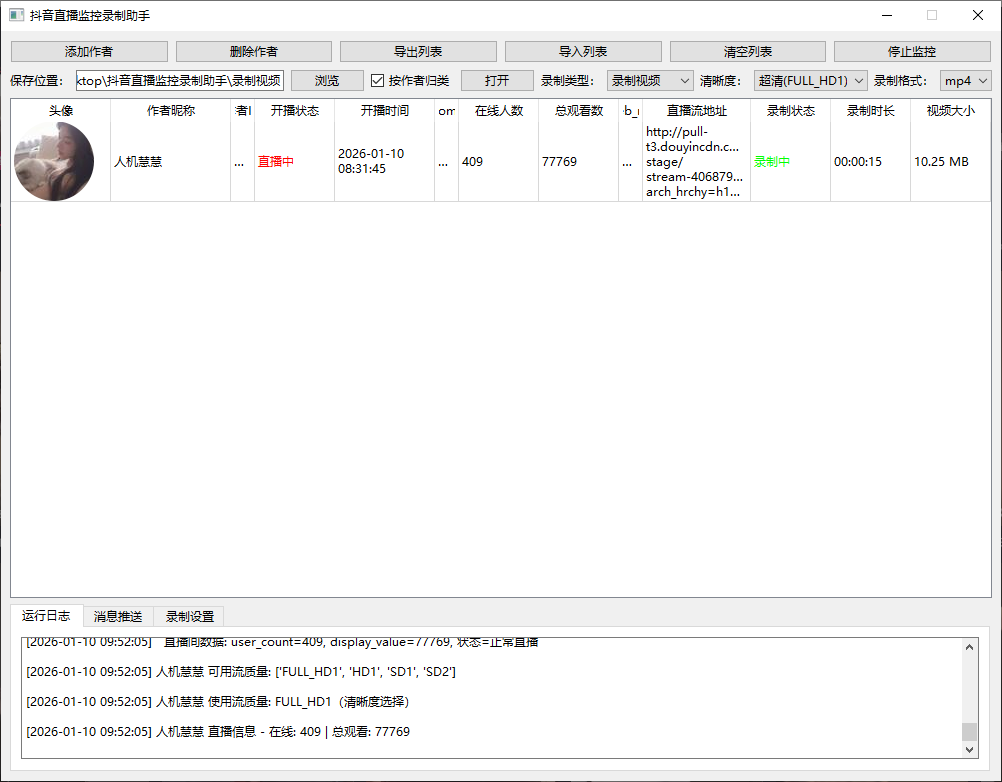Click the 添加作者 button
This screenshot has width=1002, height=782.
click(x=89, y=52)
